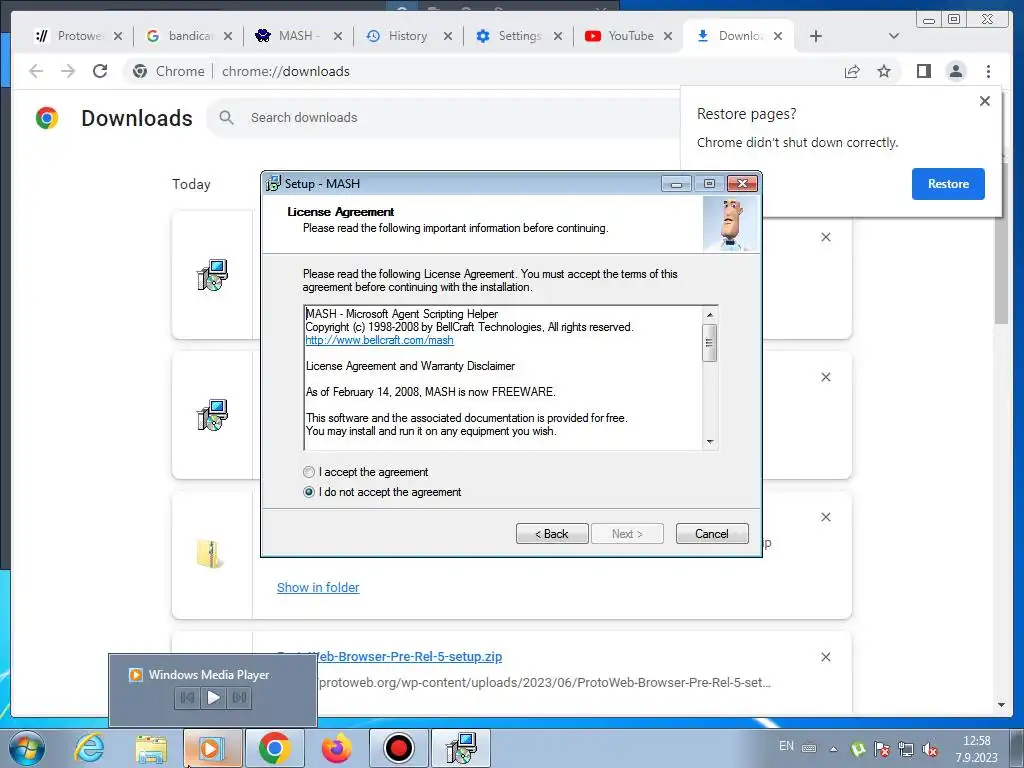Click the second installer download icon

(212, 415)
